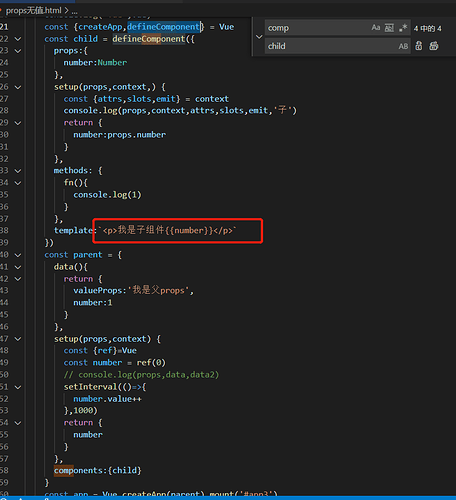Click 'const {ref}=Vue' statement
The image size is (456, 500).
pos(100,351)
